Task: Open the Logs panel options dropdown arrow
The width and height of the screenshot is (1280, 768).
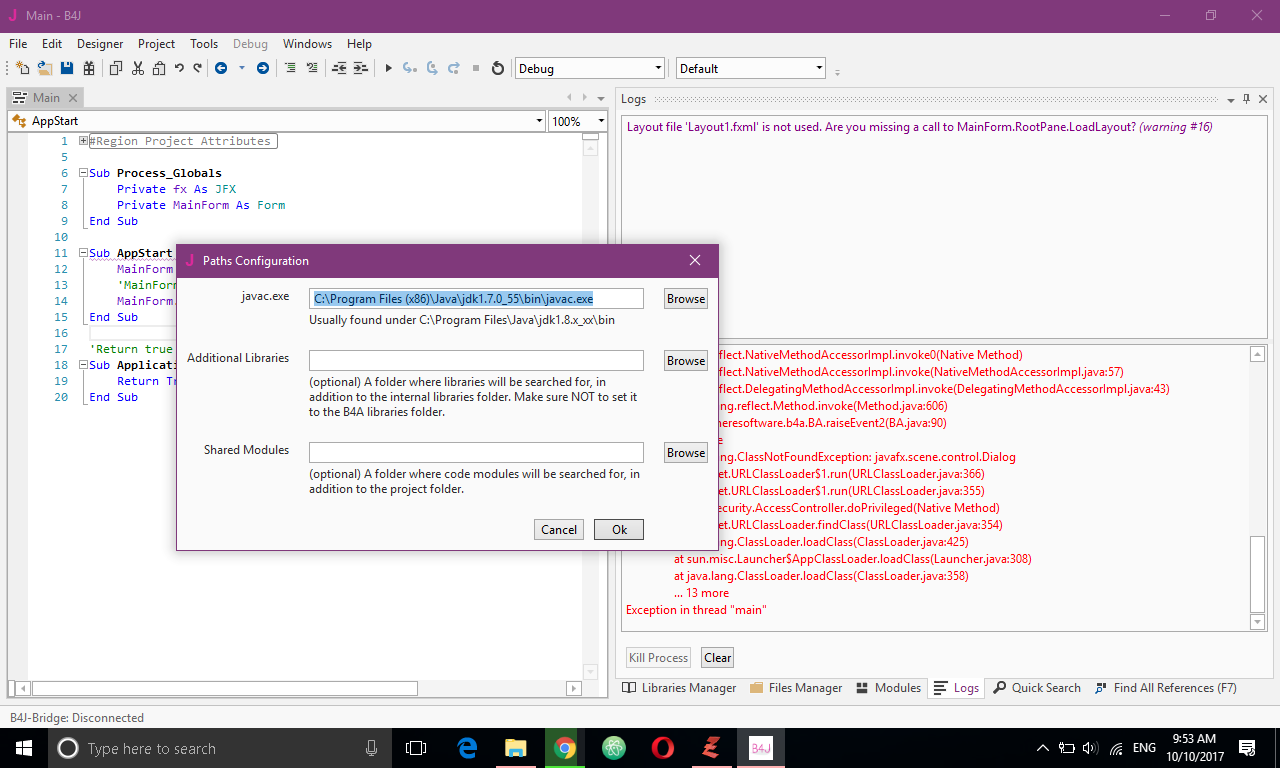Action: (1230, 99)
